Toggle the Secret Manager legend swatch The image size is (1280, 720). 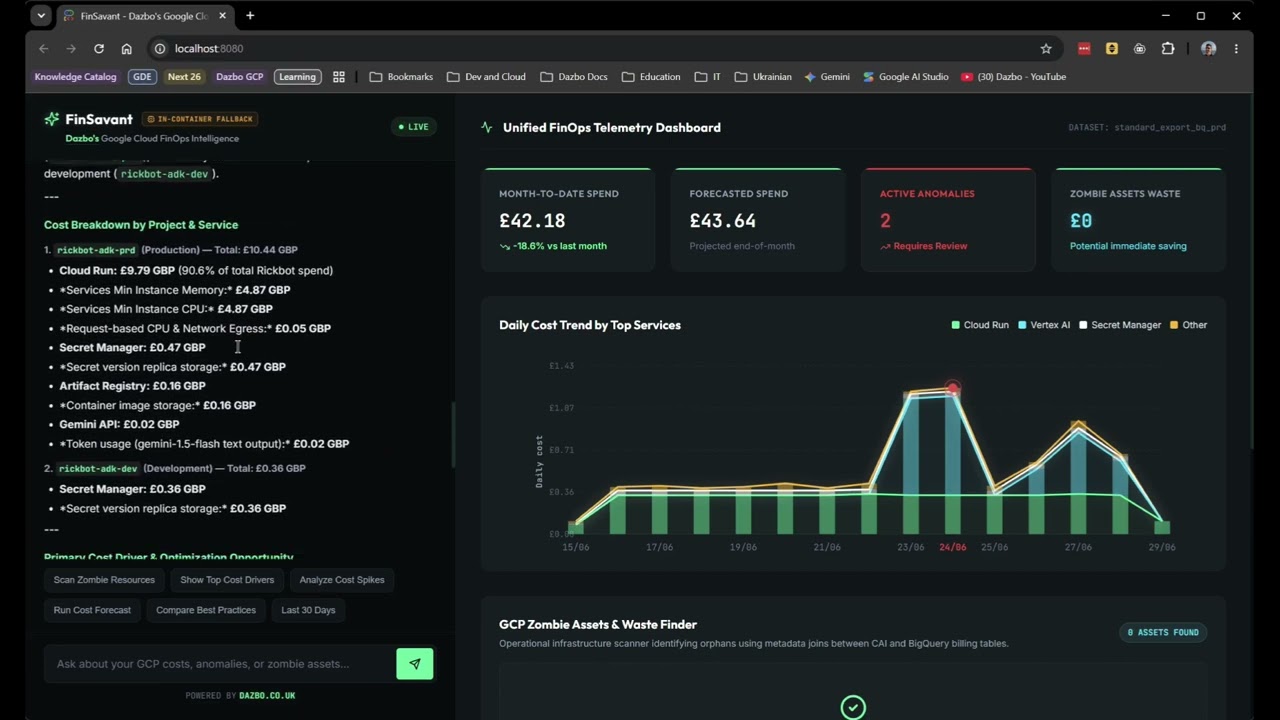click(1083, 325)
